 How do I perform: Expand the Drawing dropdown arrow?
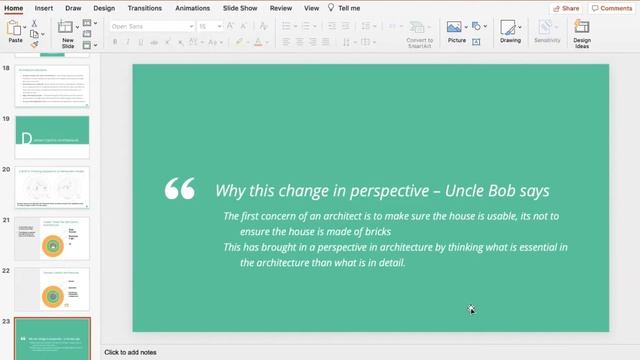[520, 27]
